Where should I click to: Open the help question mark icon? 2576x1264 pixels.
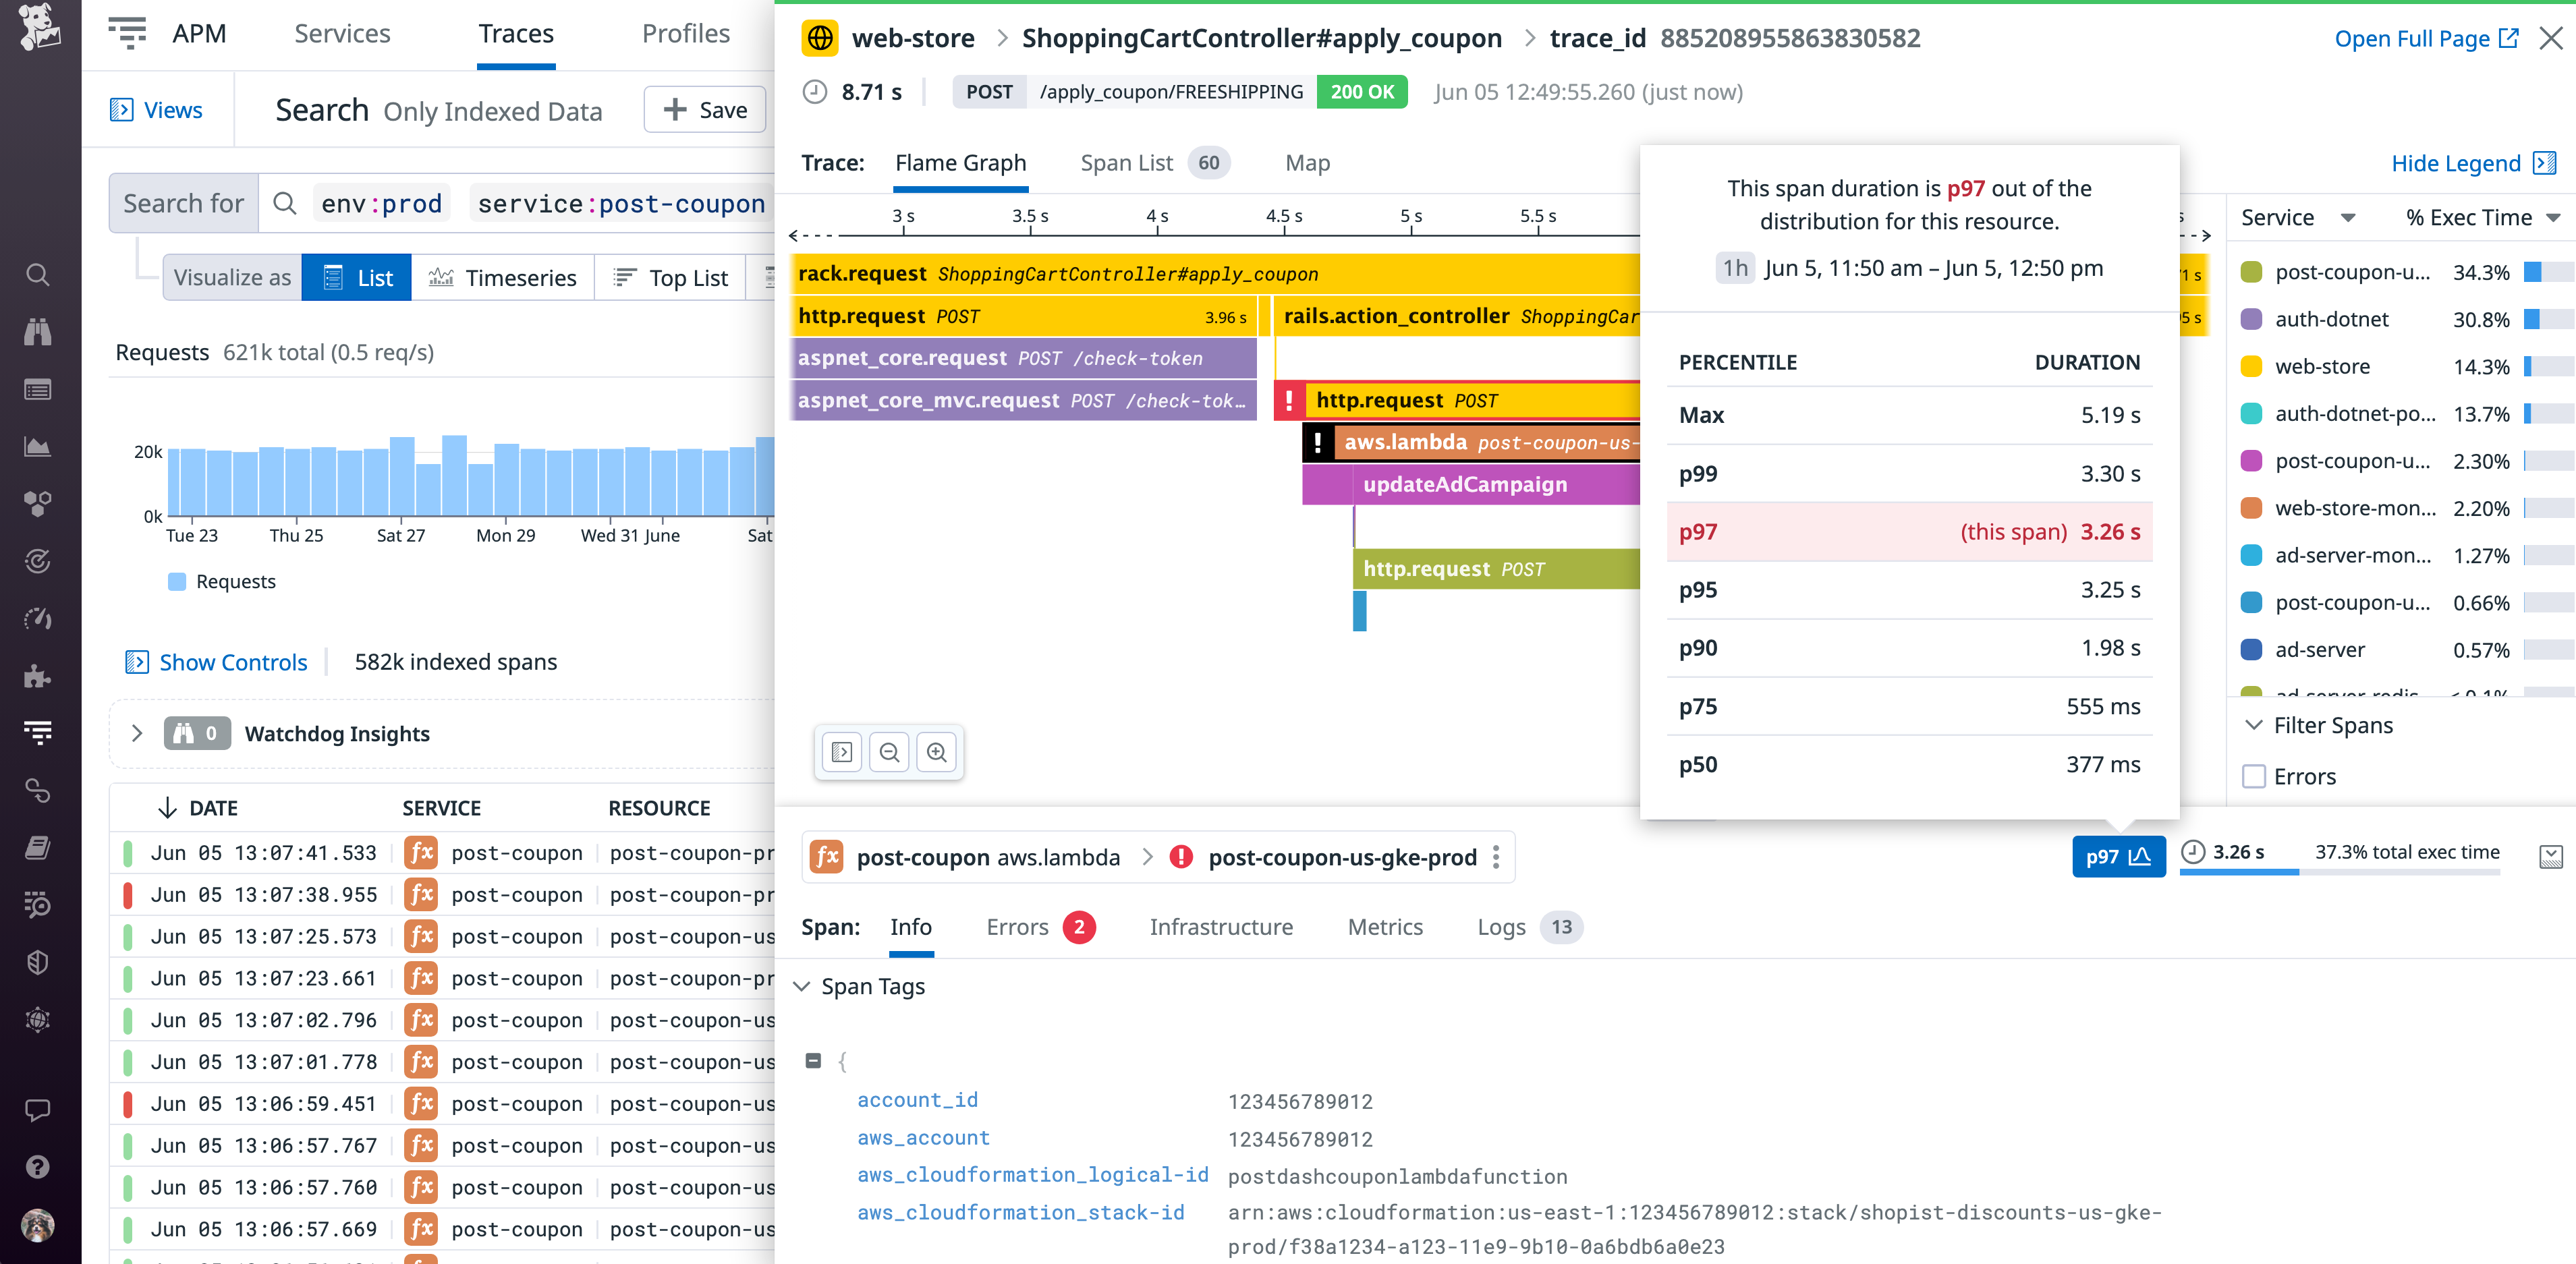point(38,1167)
